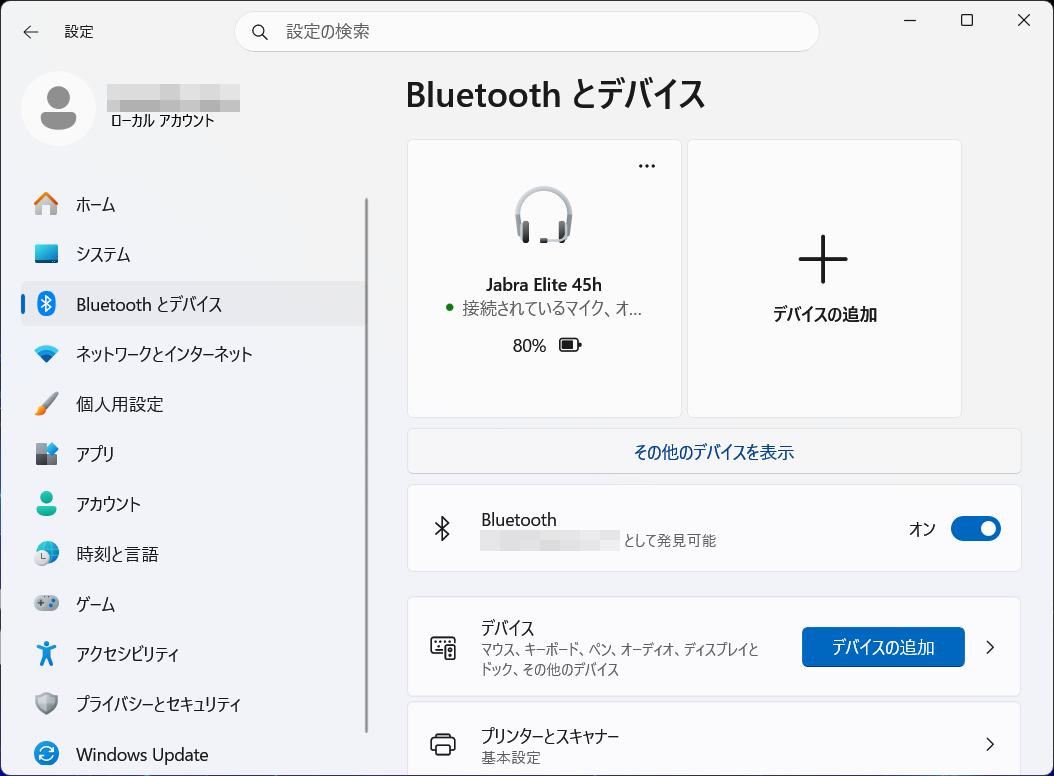This screenshot has height=776, width=1054.
Task: Expand デバイス row chevron
Action: click(x=989, y=647)
